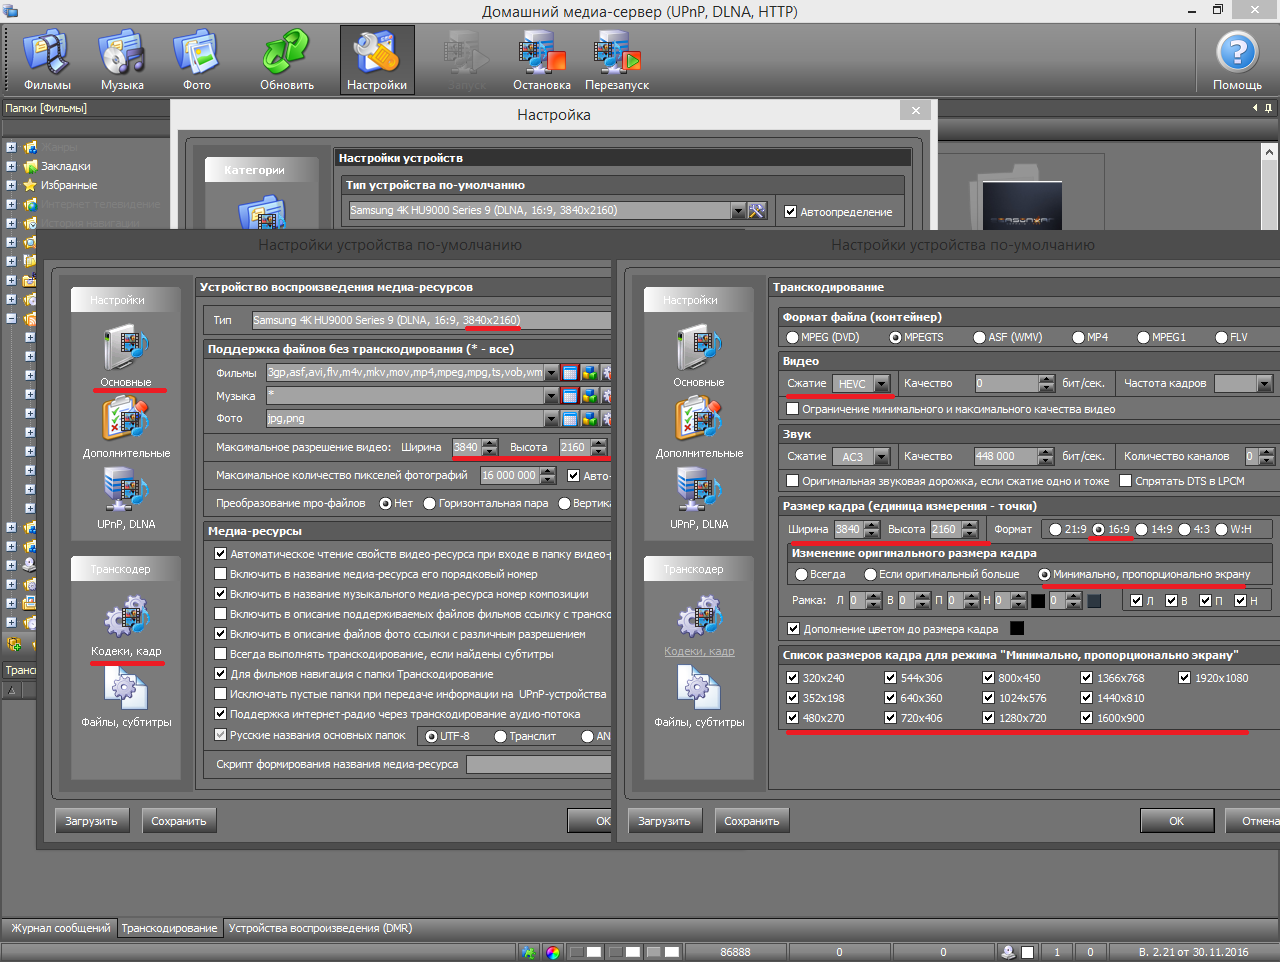Open the audio Сжатие AC3 dropdown

881,457
